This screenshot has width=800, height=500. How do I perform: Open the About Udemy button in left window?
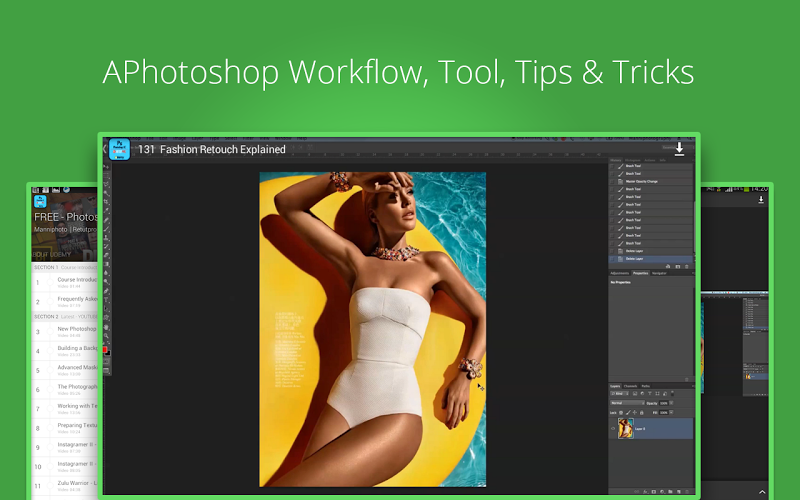coord(52,255)
